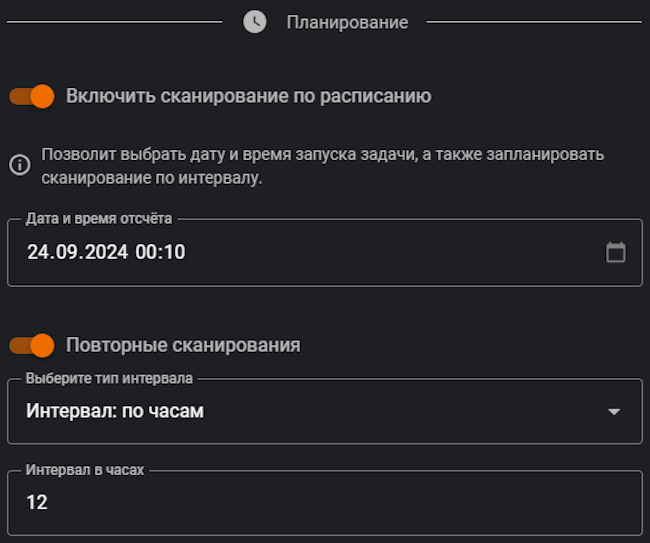Image resolution: width=650 pixels, height=543 pixels.
Task: Focus the Интервал в часах input
Action: coord(325,502)
